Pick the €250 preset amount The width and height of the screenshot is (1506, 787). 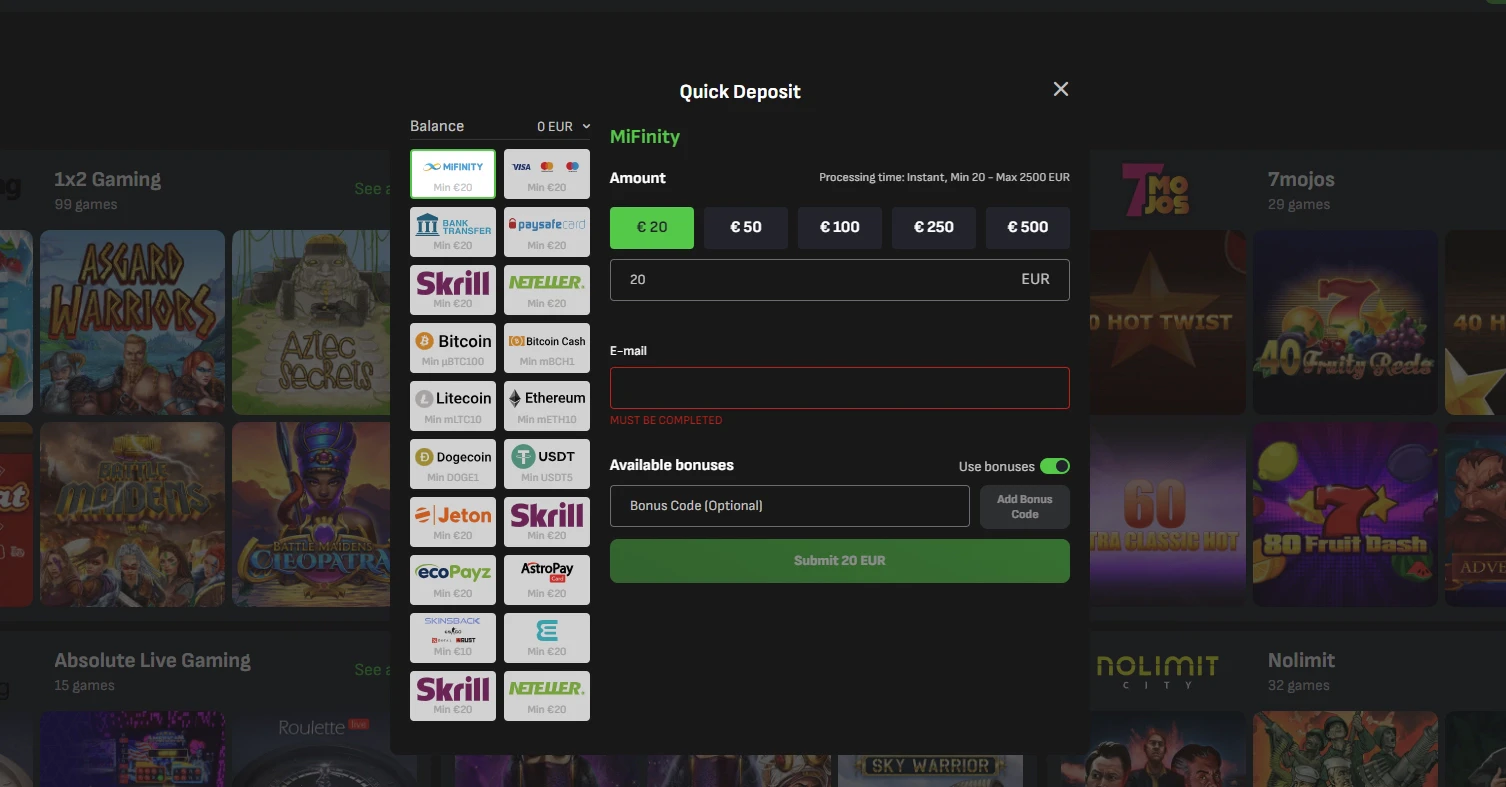click(934, 227)
